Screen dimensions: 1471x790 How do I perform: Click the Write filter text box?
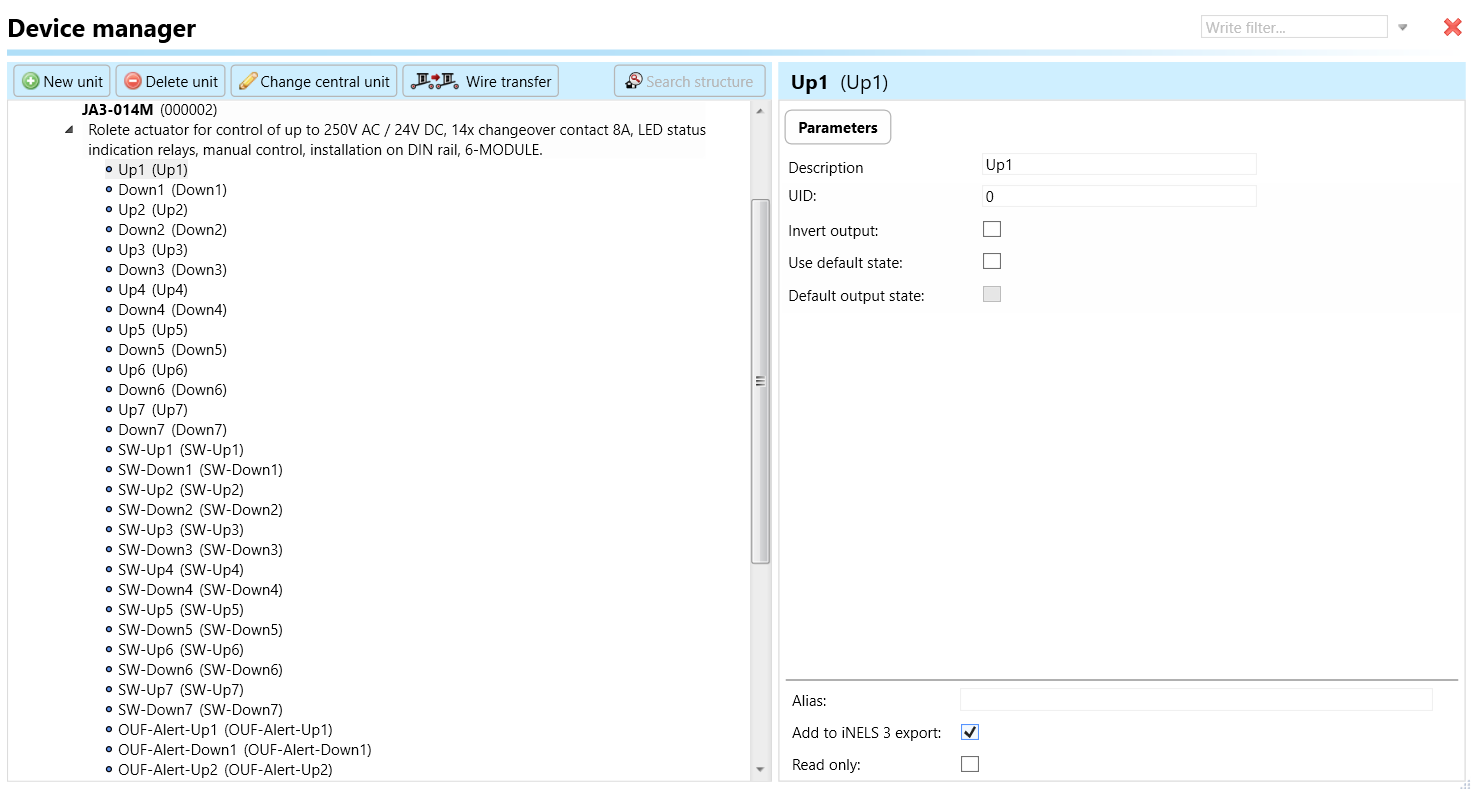[1293, 28]
